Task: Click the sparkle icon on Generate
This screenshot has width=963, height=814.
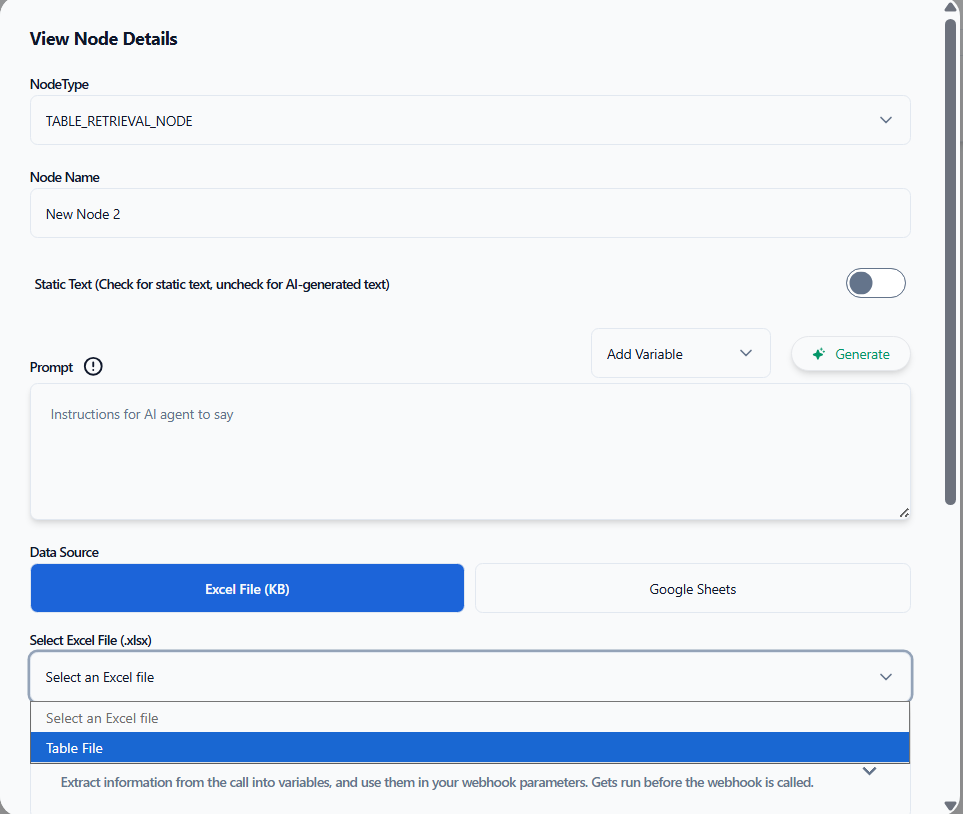Action: point(819,354)
